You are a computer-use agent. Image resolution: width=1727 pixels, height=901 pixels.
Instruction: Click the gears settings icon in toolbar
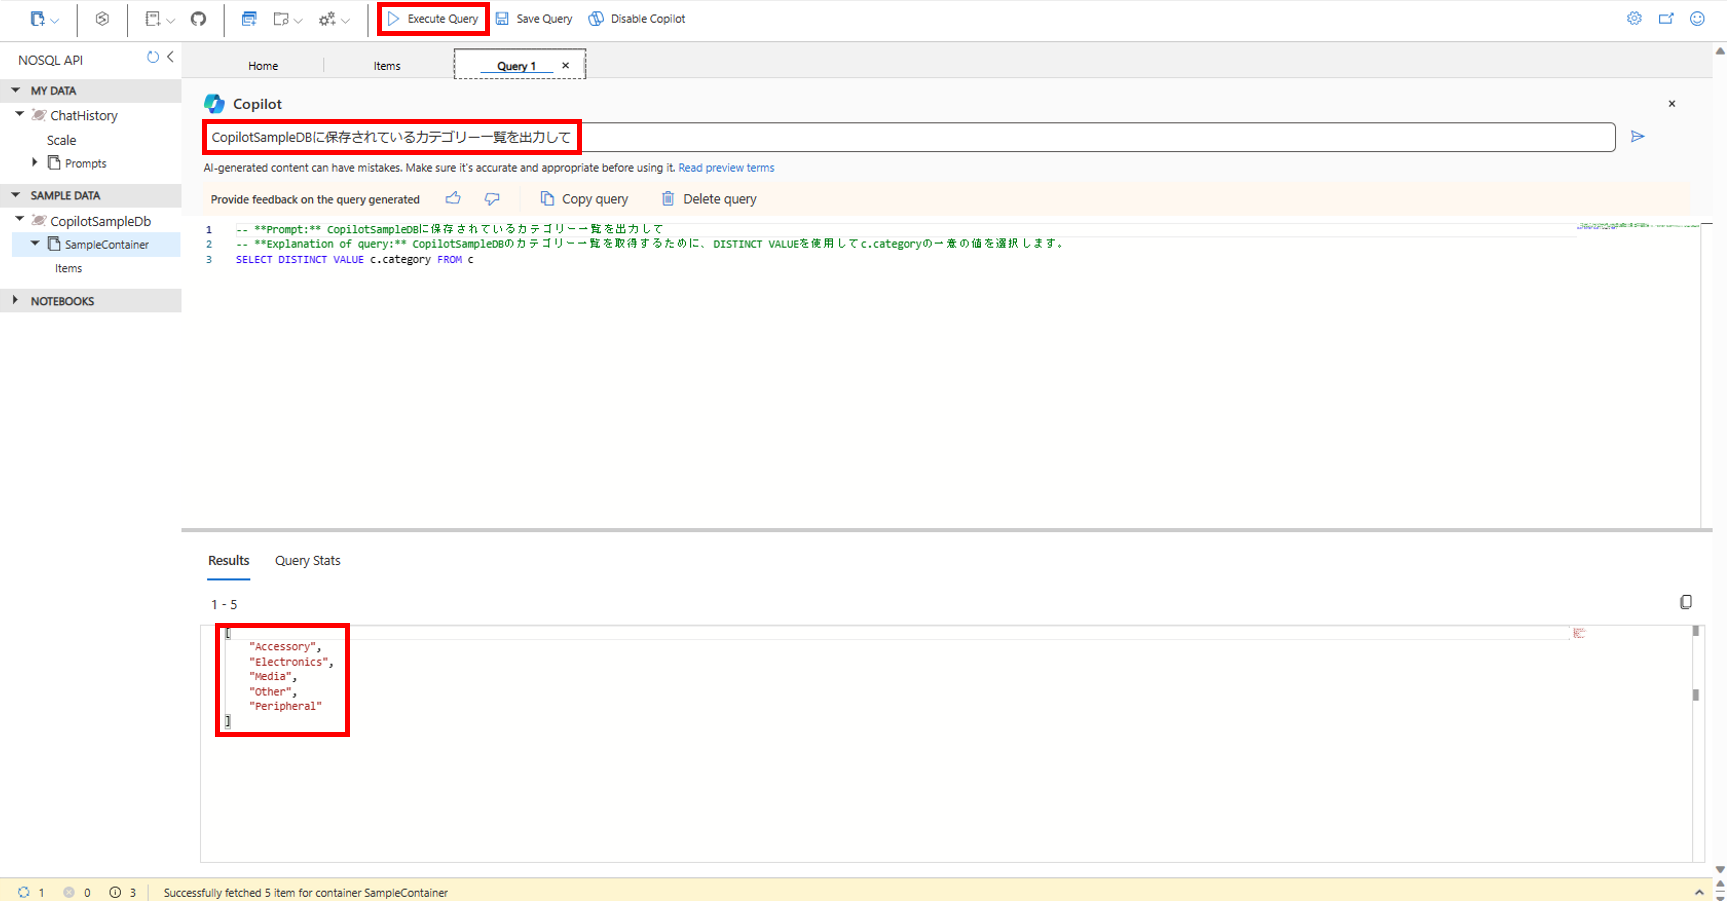tap(327, 19)
